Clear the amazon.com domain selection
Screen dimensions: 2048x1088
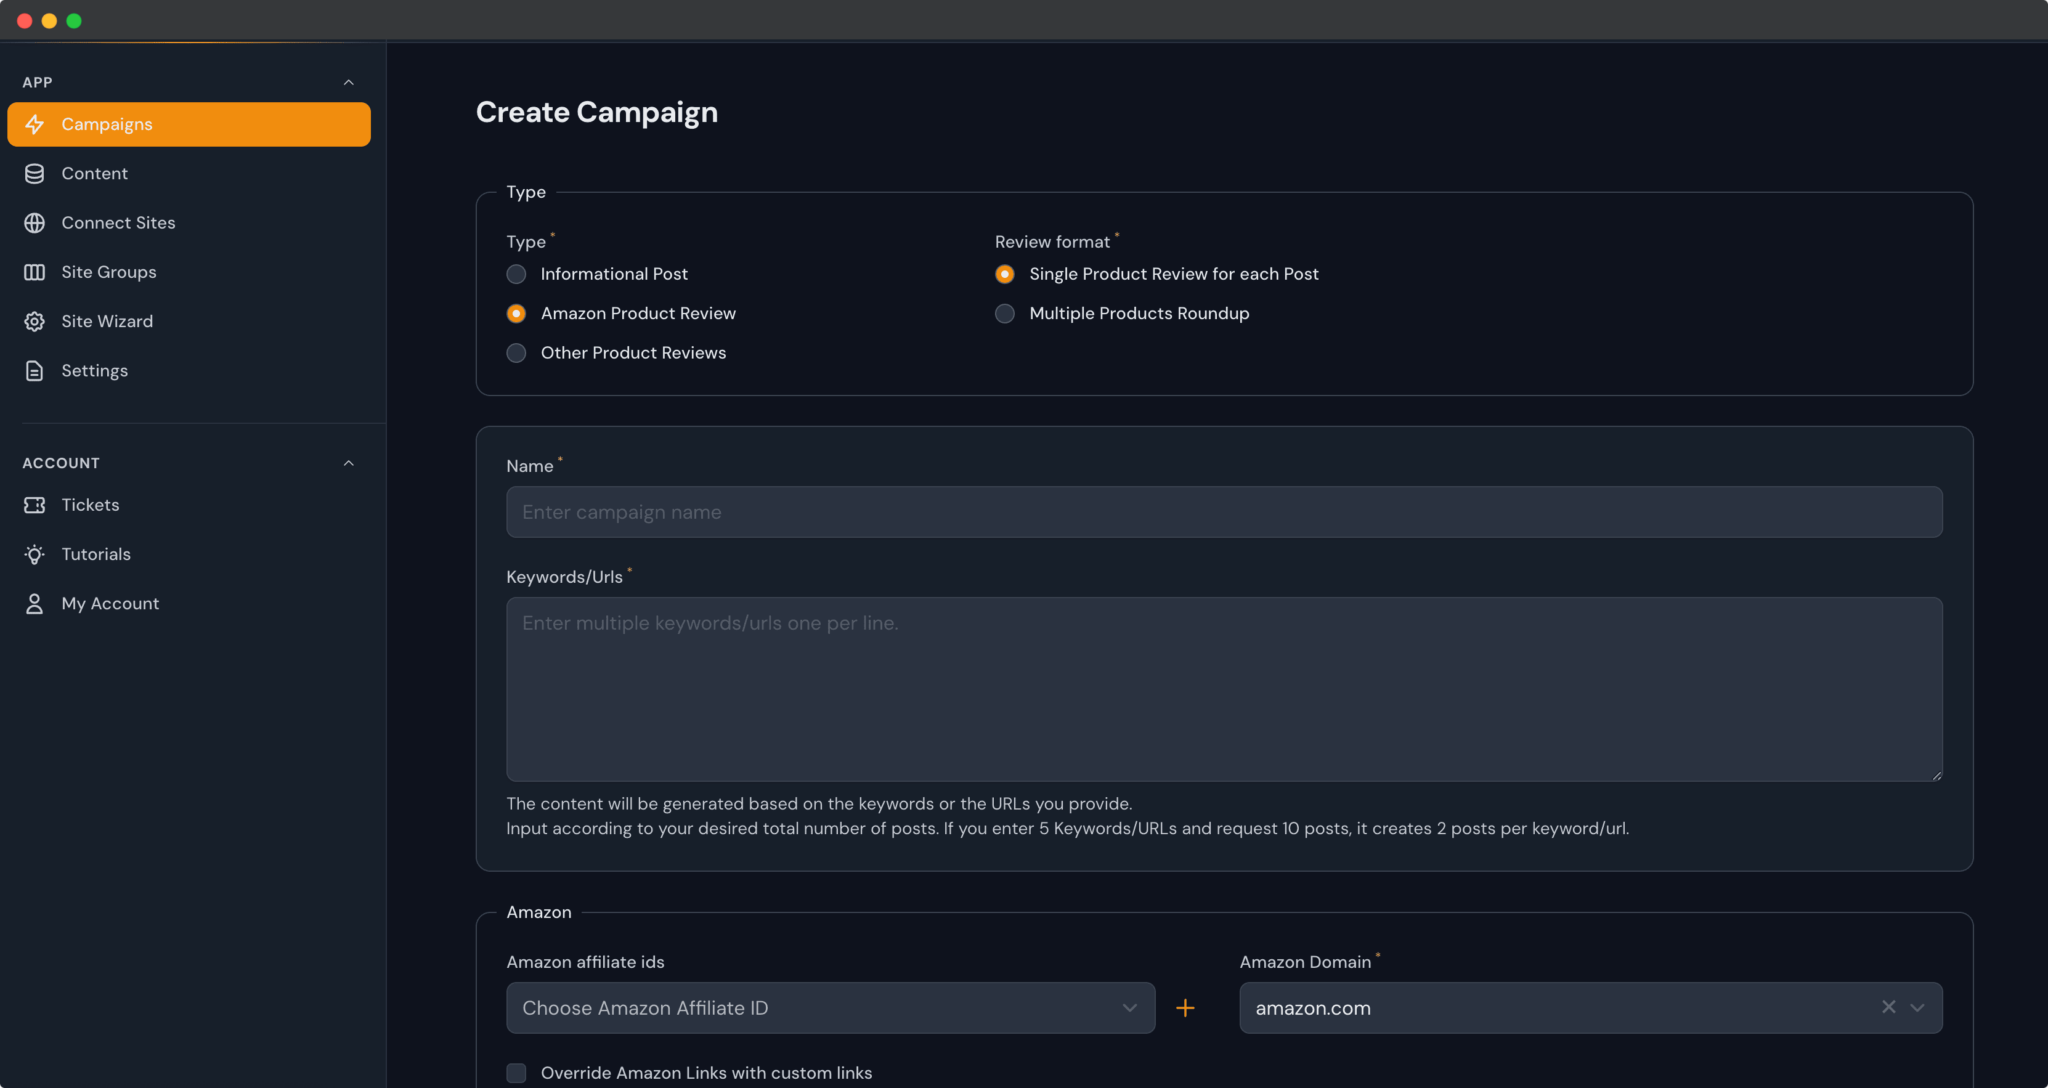(1888, 1007)
